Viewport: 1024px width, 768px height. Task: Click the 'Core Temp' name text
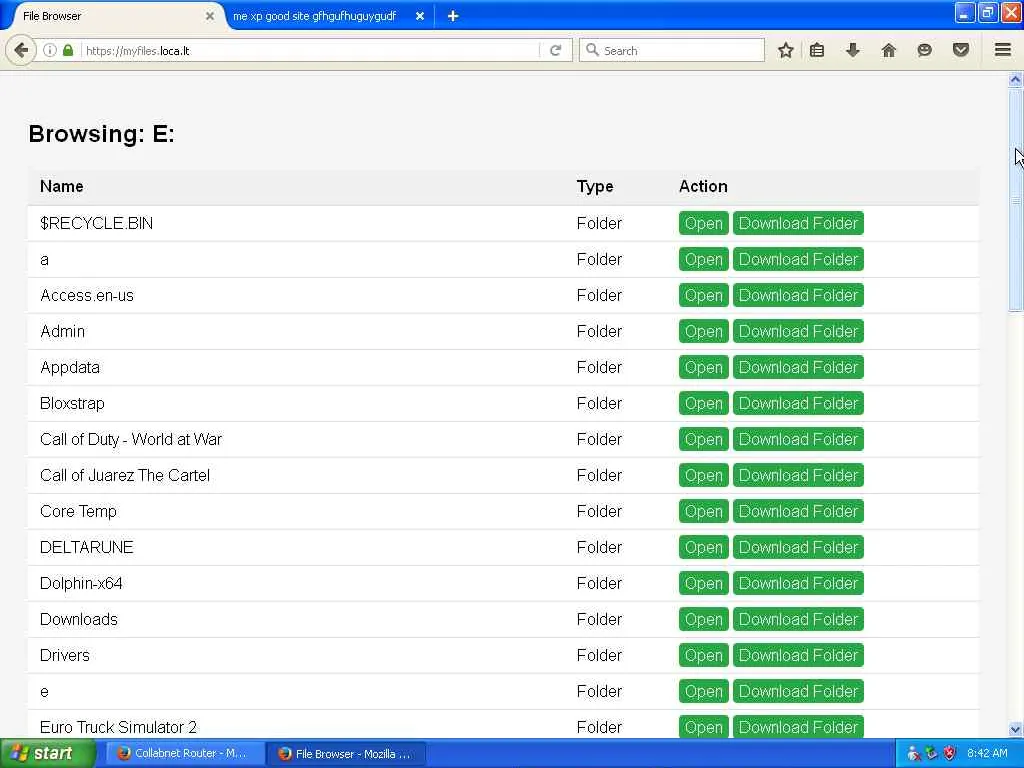[x=78, y=511]
